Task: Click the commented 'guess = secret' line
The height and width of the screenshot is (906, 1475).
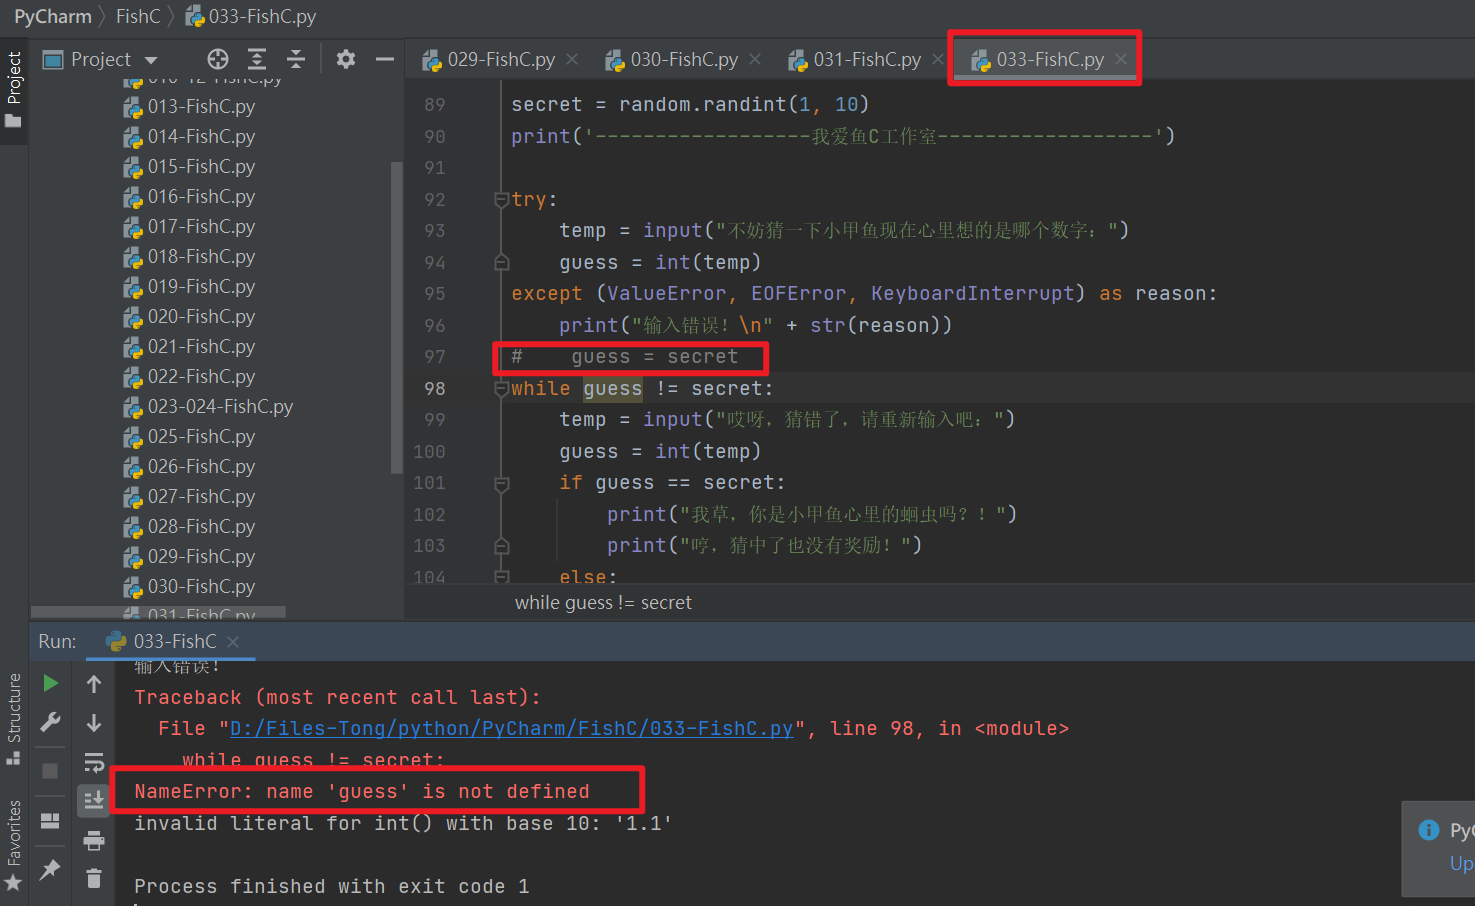Action: pyautogui.click(x=625, y=357)
